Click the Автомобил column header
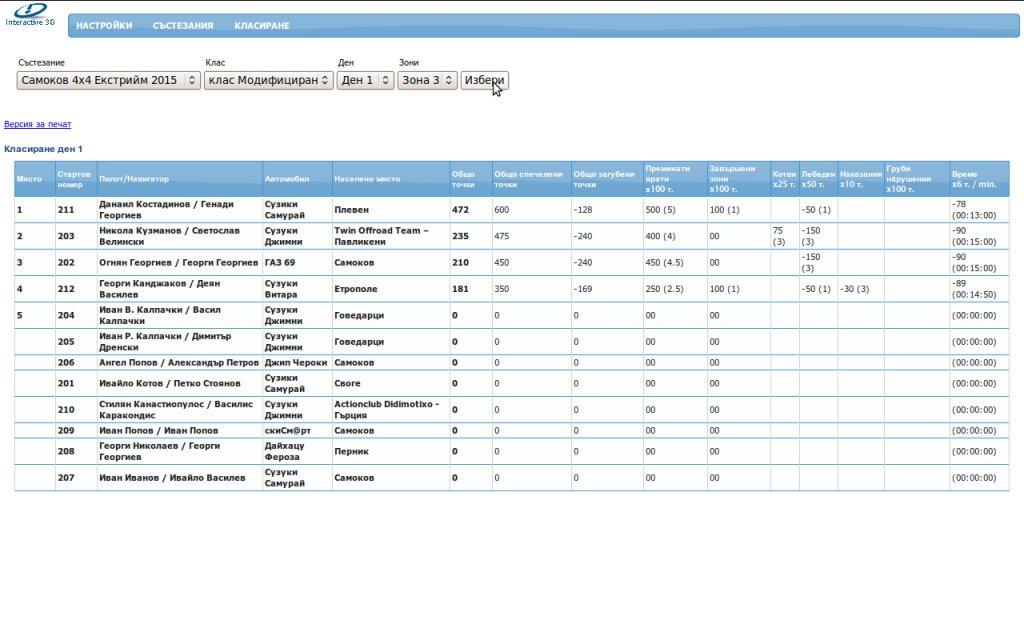This screenshot has width=1024, height=640. [287, 179]
